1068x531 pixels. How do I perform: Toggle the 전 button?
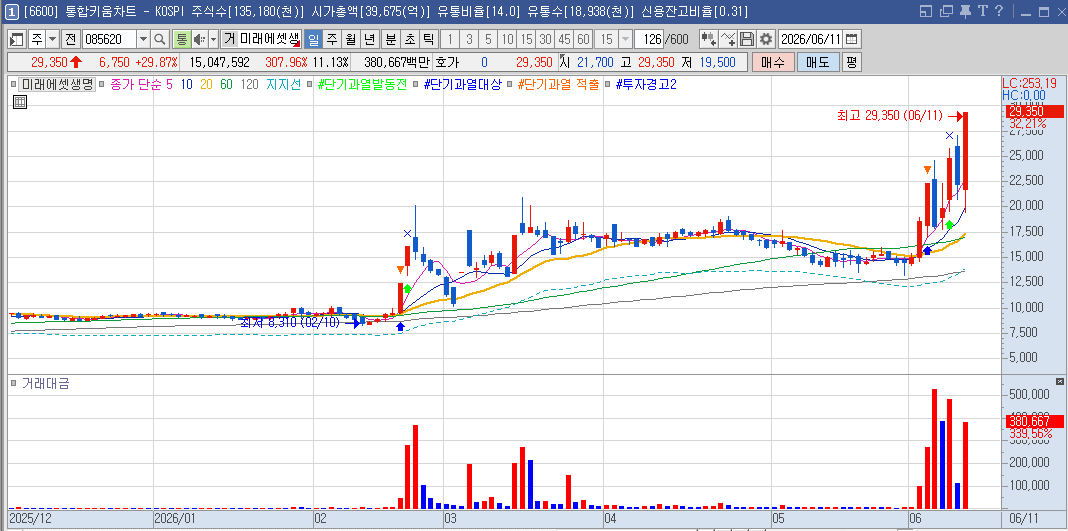[x=70, y=39]
